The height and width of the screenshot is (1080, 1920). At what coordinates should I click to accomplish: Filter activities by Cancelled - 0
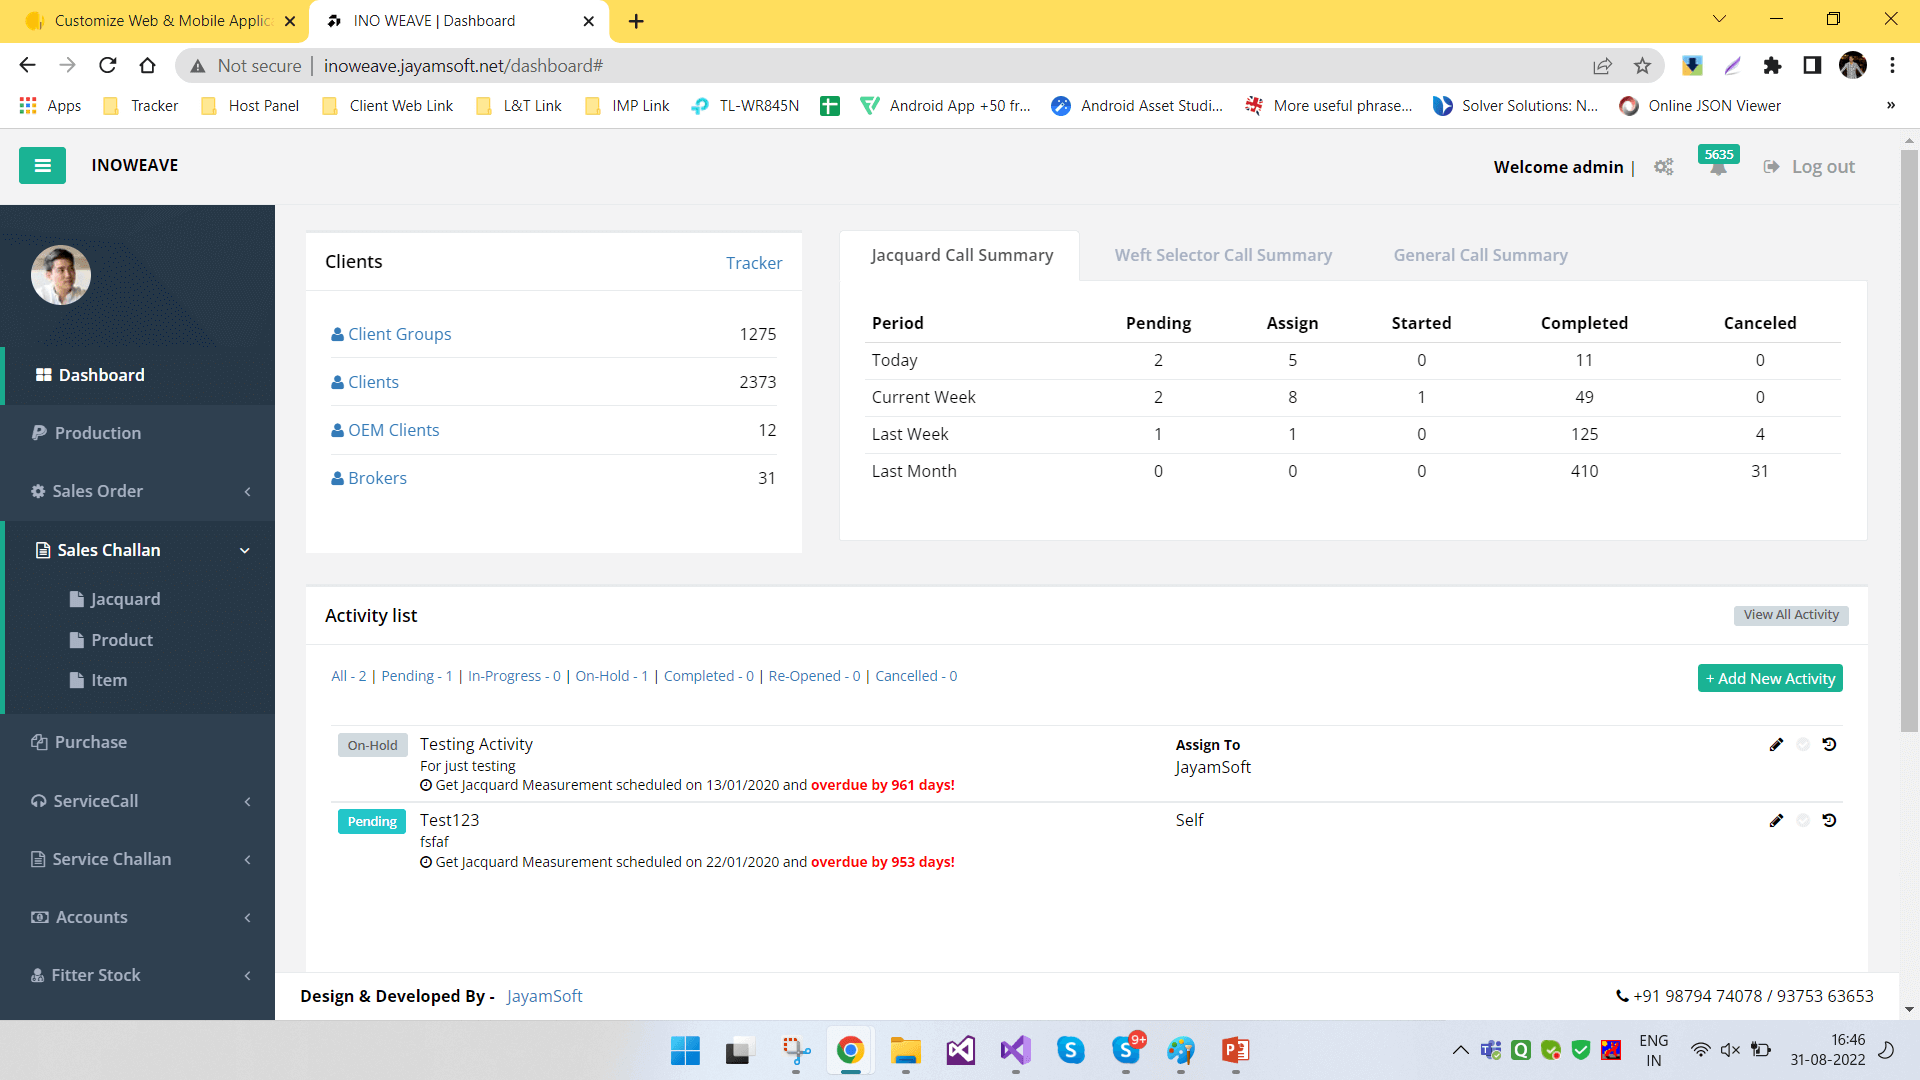[x=916, y=676]
